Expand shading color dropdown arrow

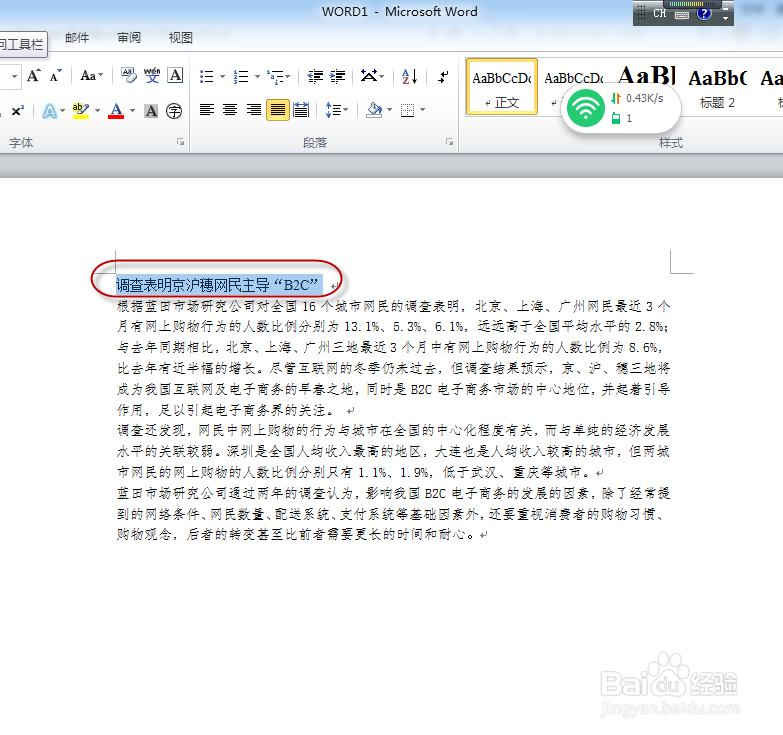tap(390, 109)
